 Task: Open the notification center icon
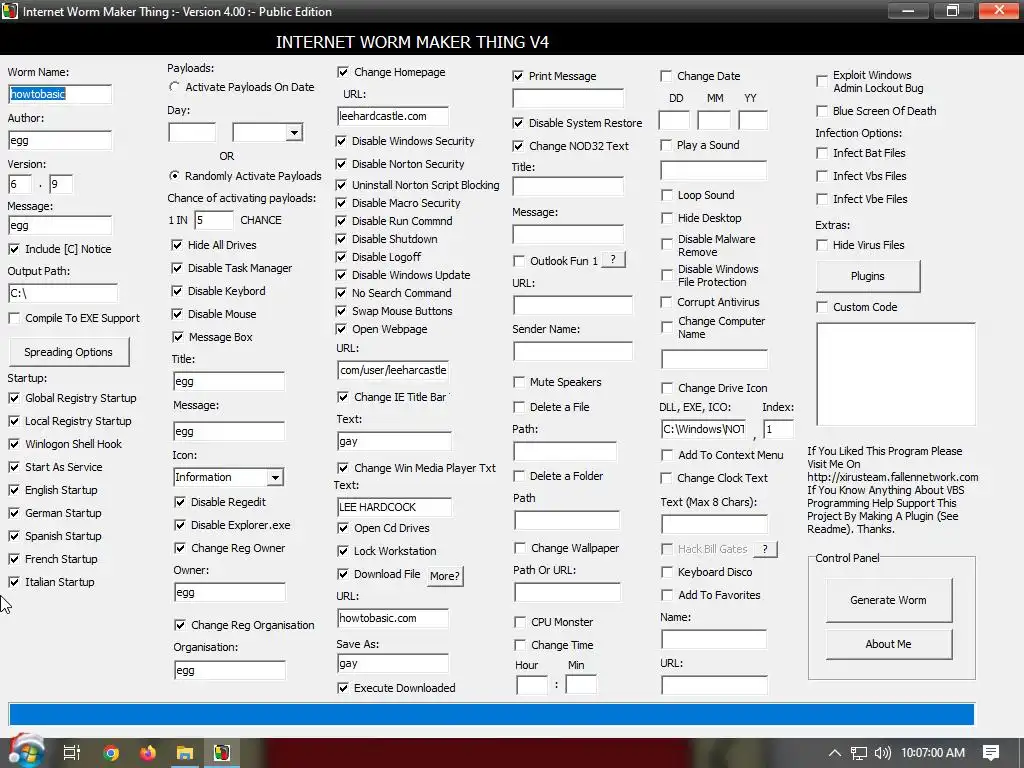(991, 753)
